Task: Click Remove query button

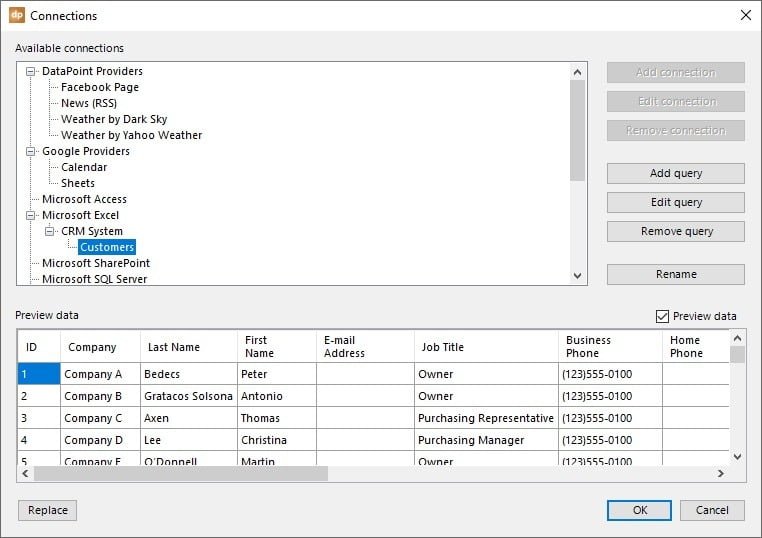Action: (675, 231)
